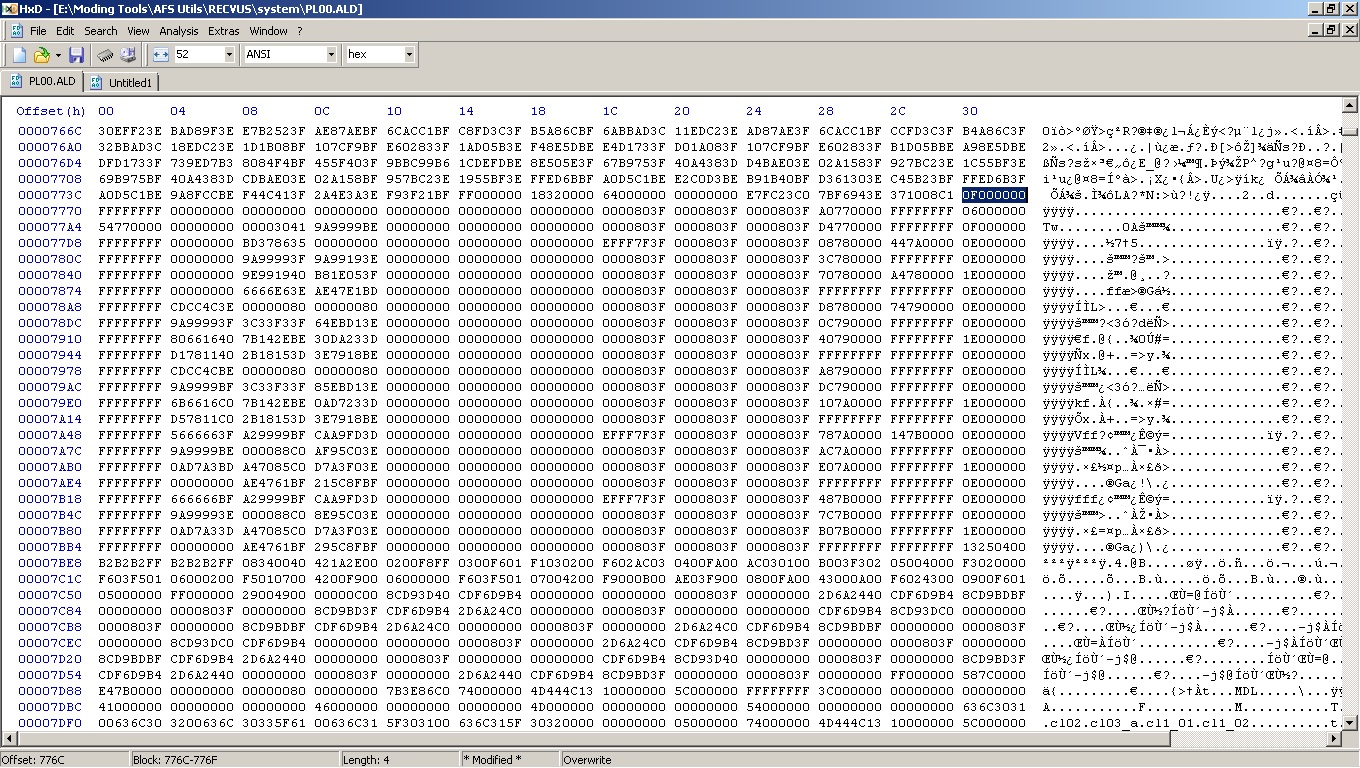Click hex value BD378635

click(x=274, y=243)
